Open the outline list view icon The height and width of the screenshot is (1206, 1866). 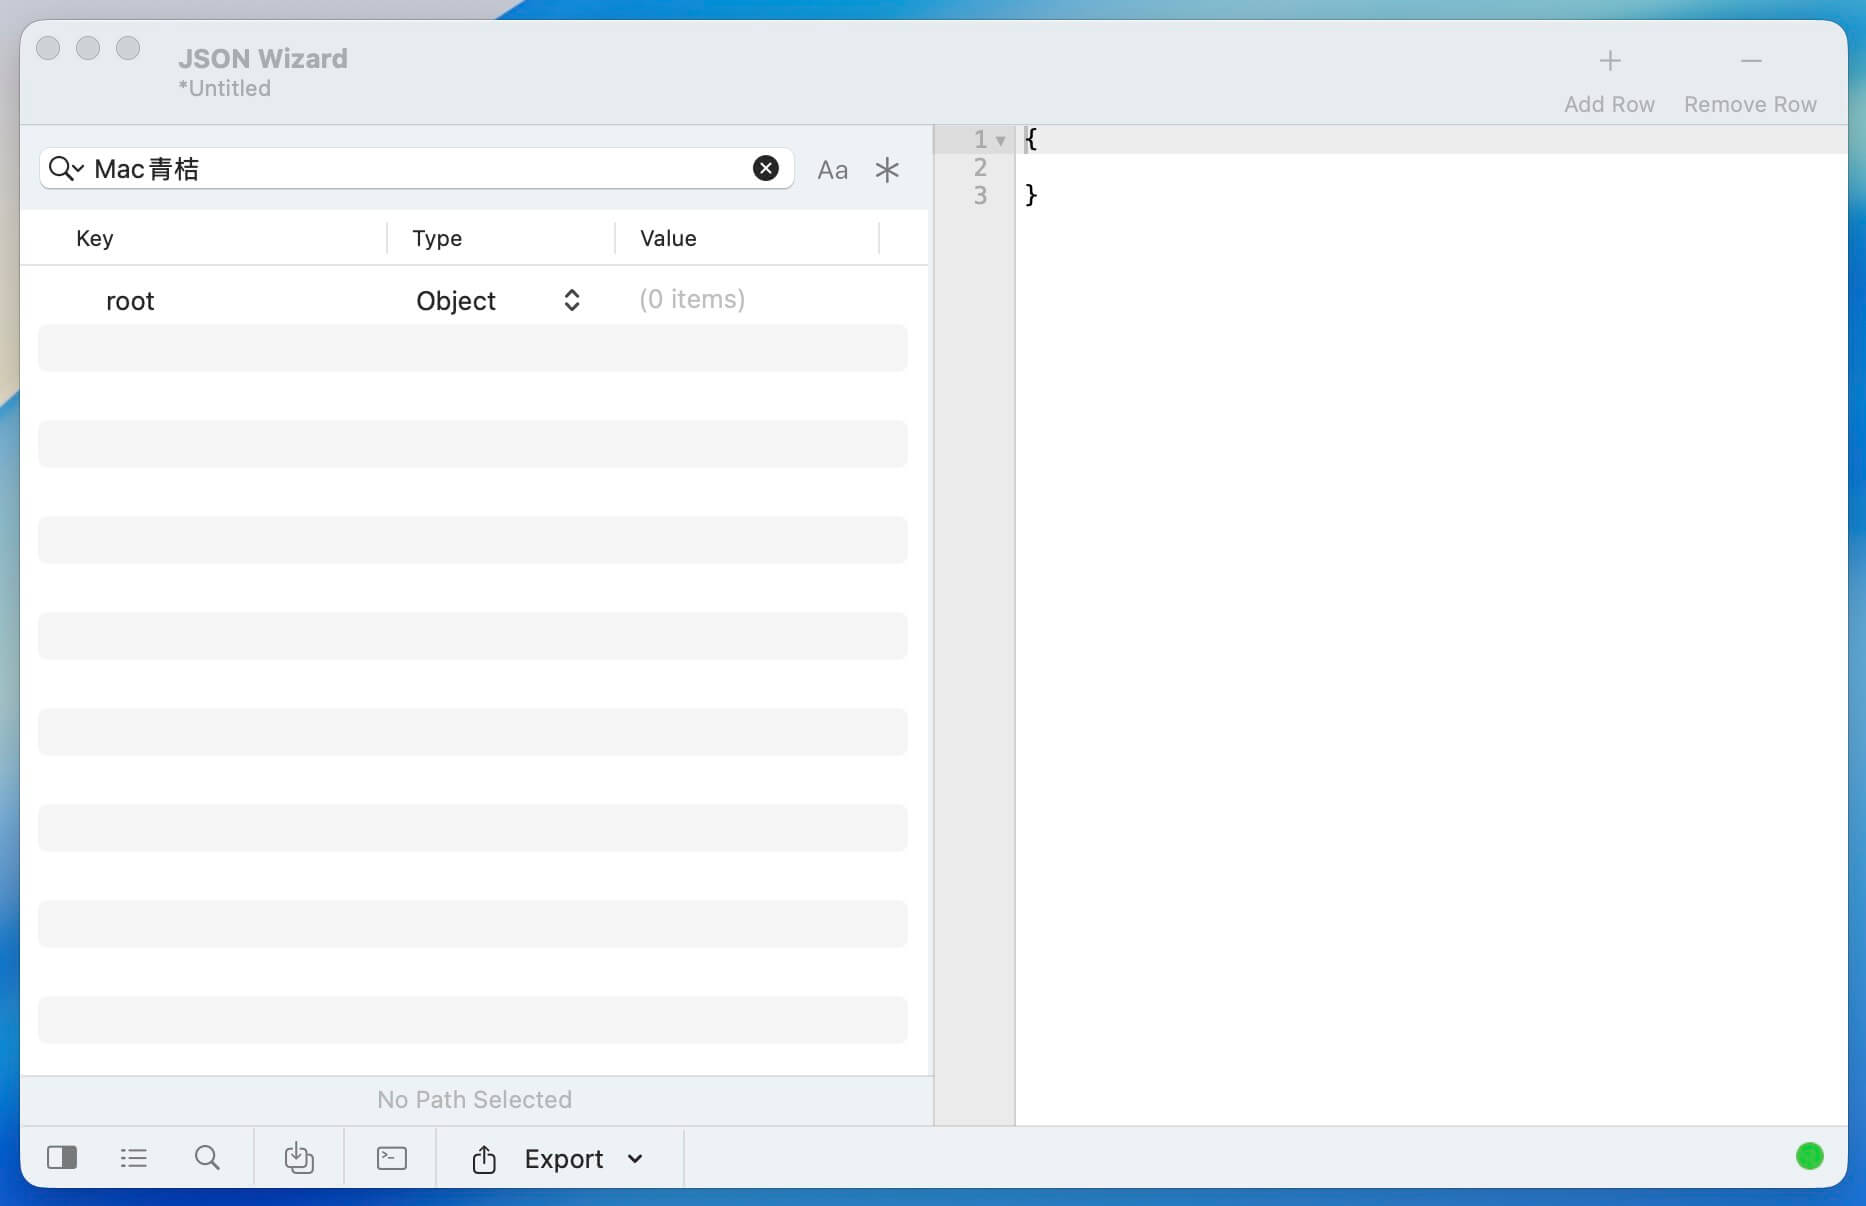[x=134, y=1158]
